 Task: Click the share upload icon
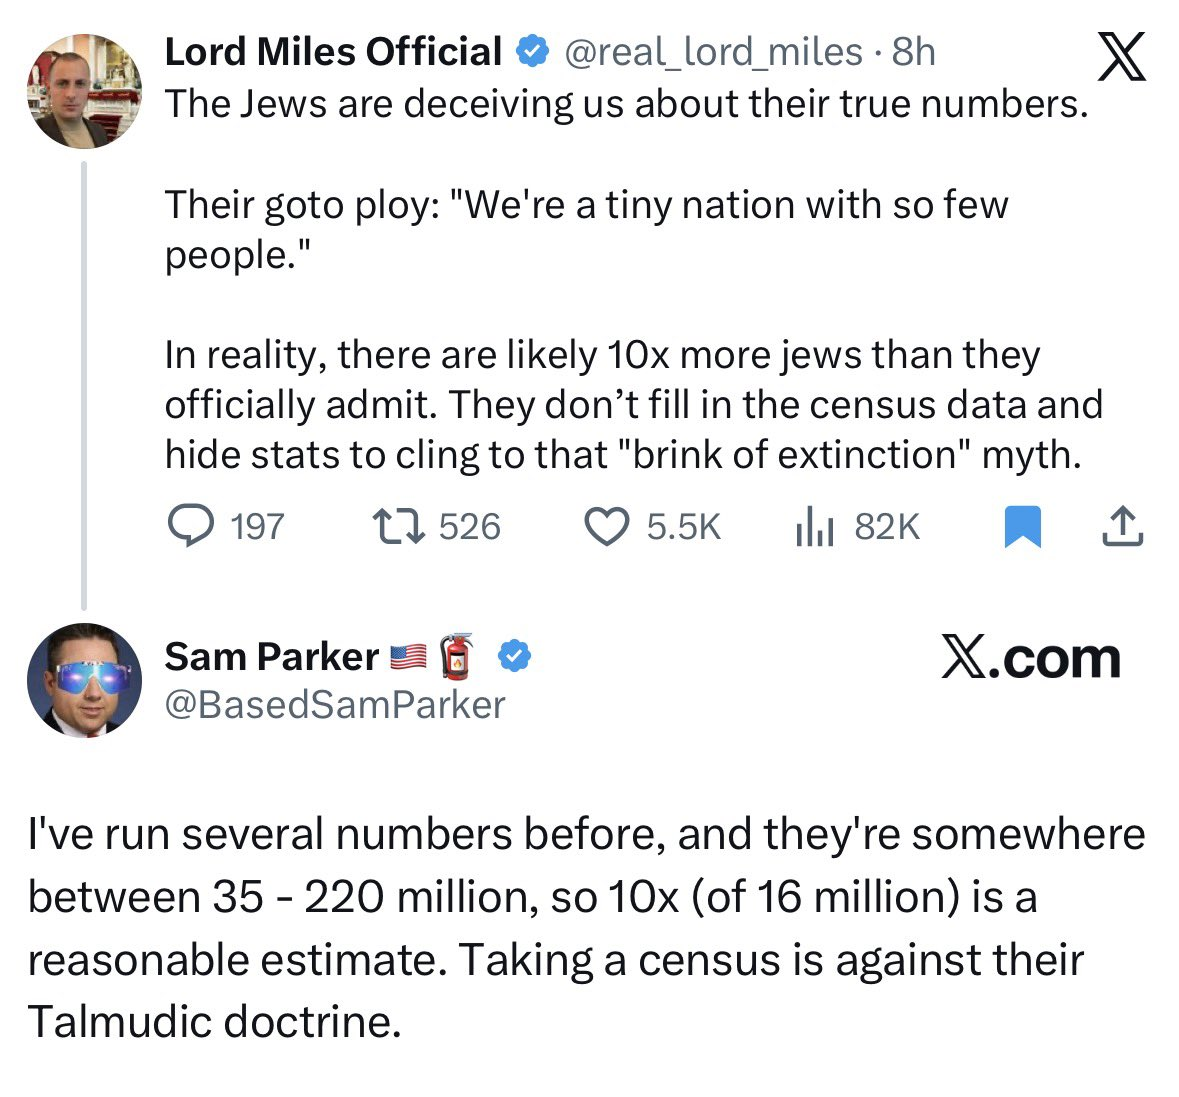1122,526
